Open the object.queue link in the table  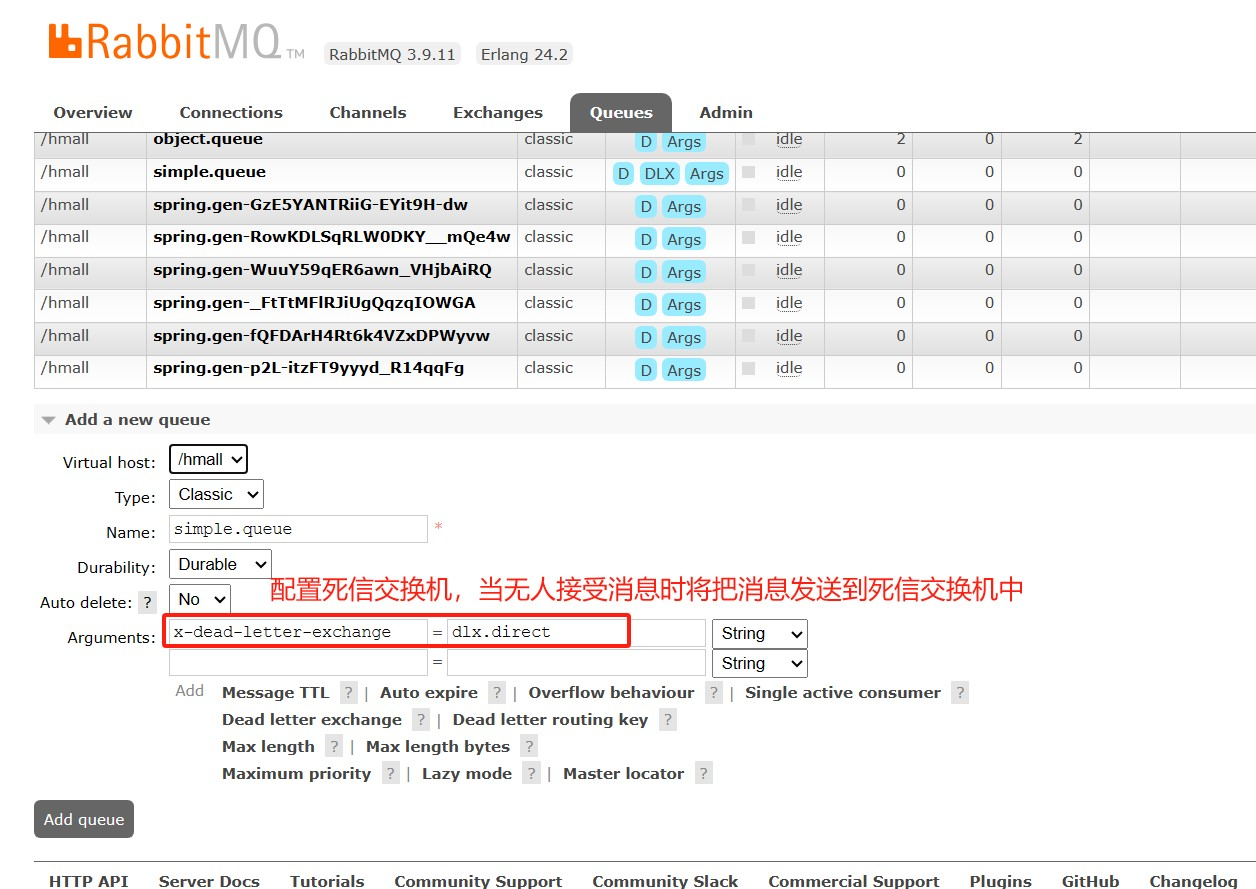[x=208, y=139]
